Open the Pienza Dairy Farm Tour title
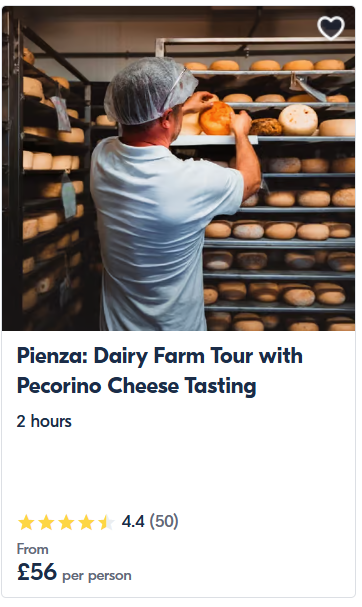Image resolution: width=362 pixels, height=607 pixels. 160,370
